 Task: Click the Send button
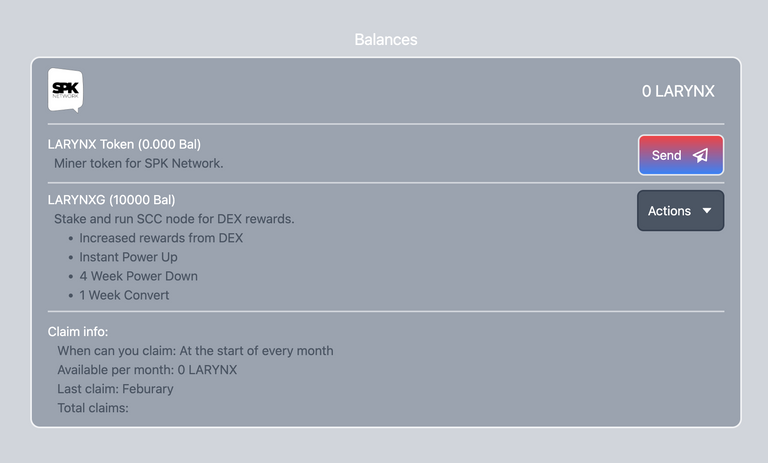click(680, 155)
